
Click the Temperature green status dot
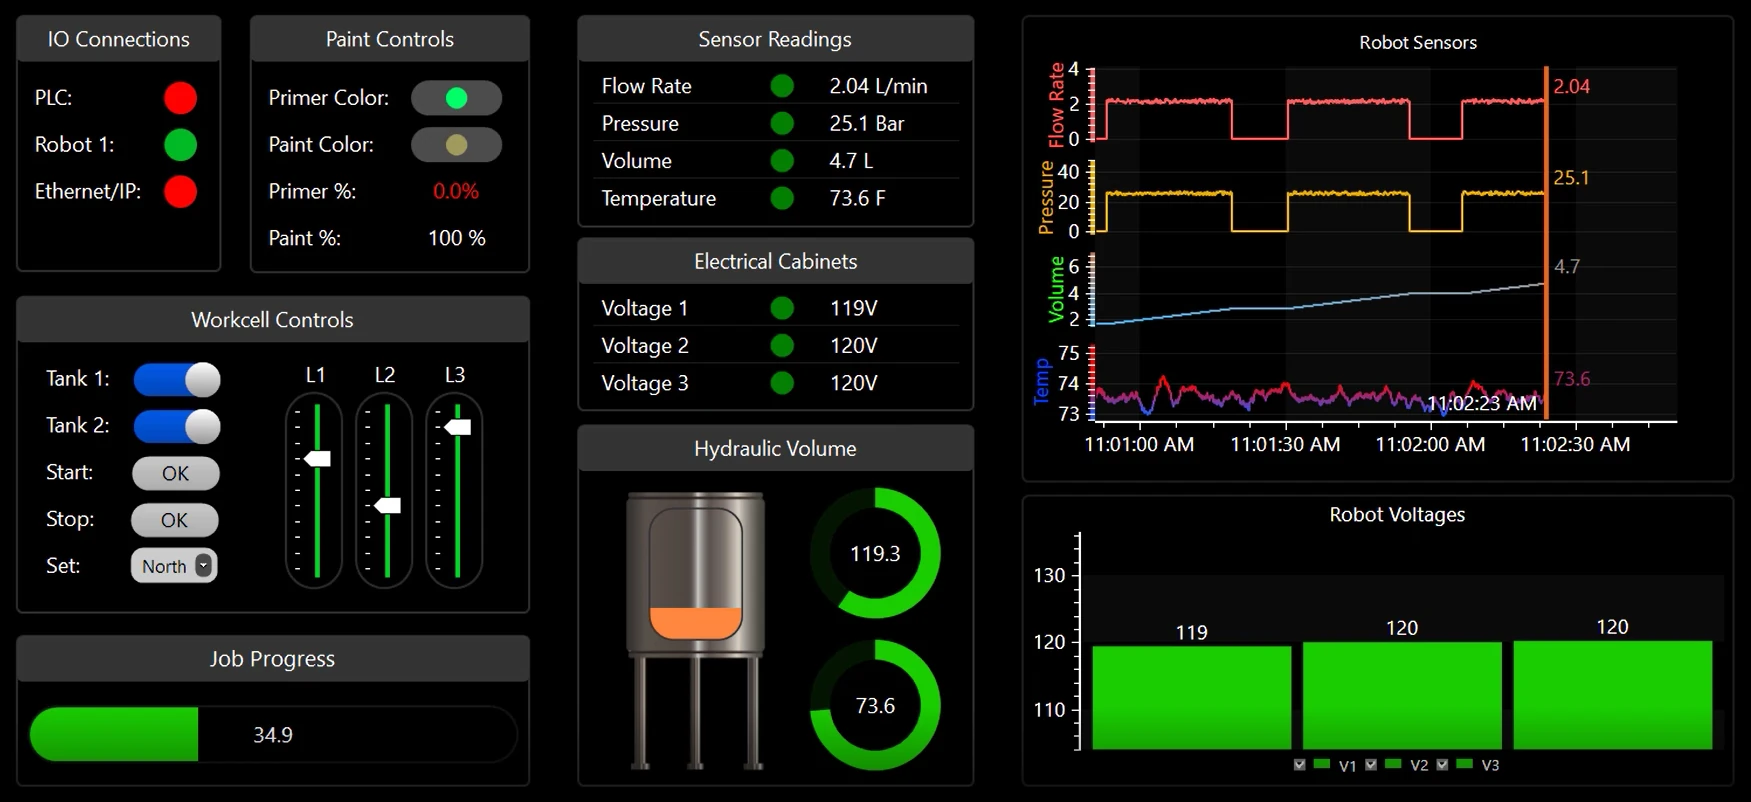[x=782, y=199]
